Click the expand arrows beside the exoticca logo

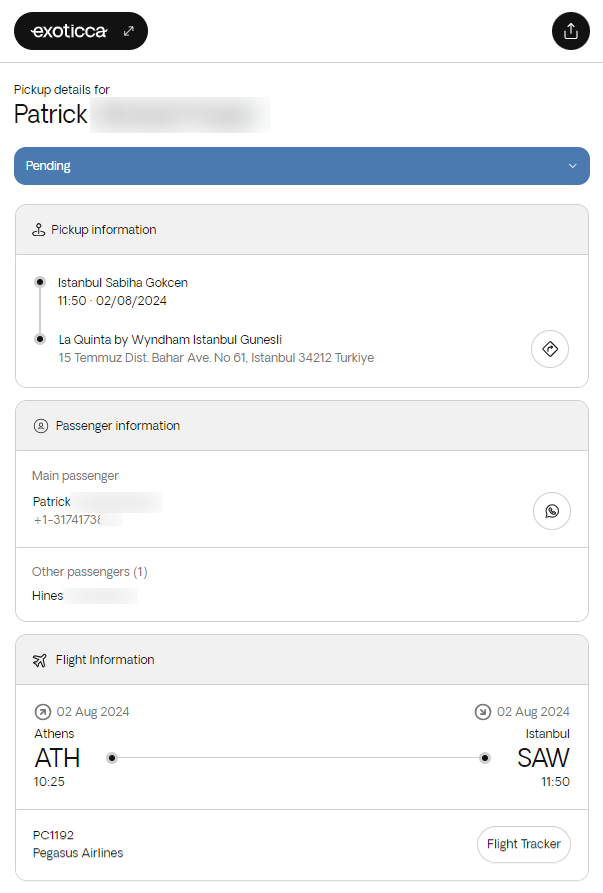point(128,31)
